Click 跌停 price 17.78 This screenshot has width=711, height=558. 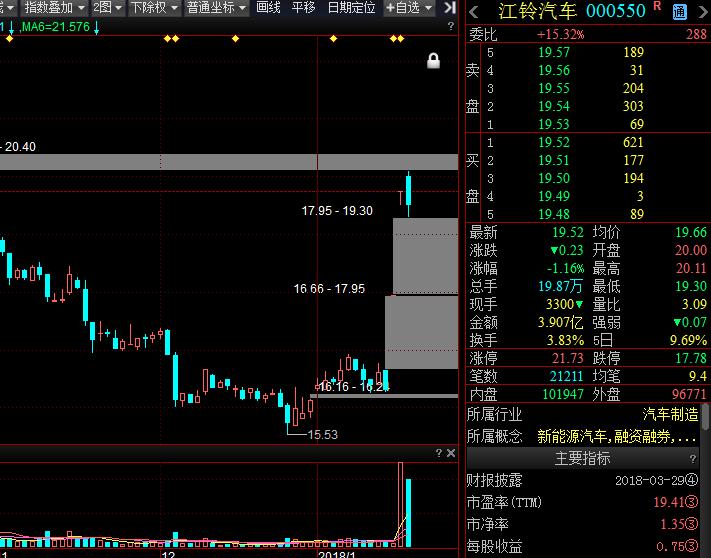(x=691, y=359)
